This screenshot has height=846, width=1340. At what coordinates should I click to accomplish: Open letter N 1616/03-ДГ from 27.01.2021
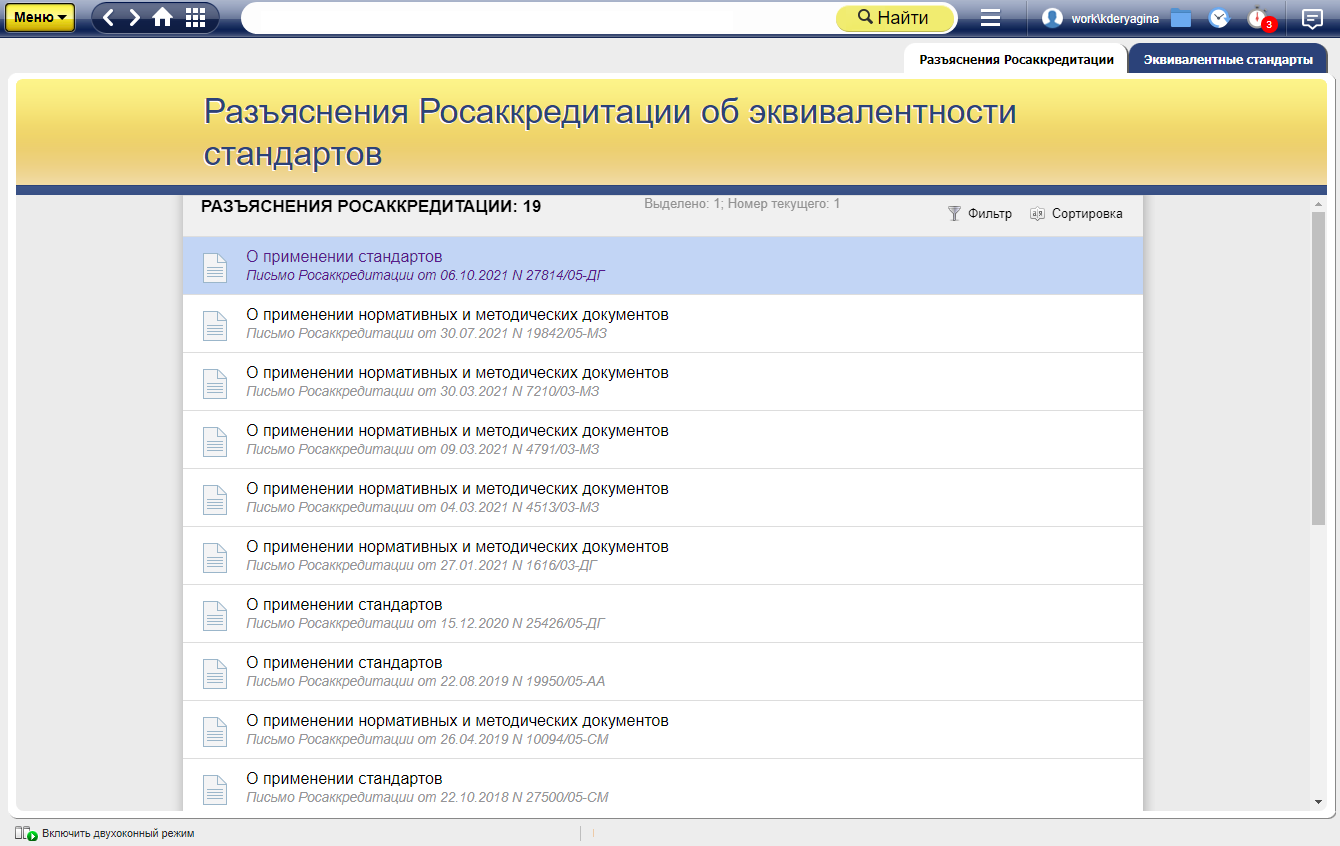pyautogui.click(x=662, y=556)
